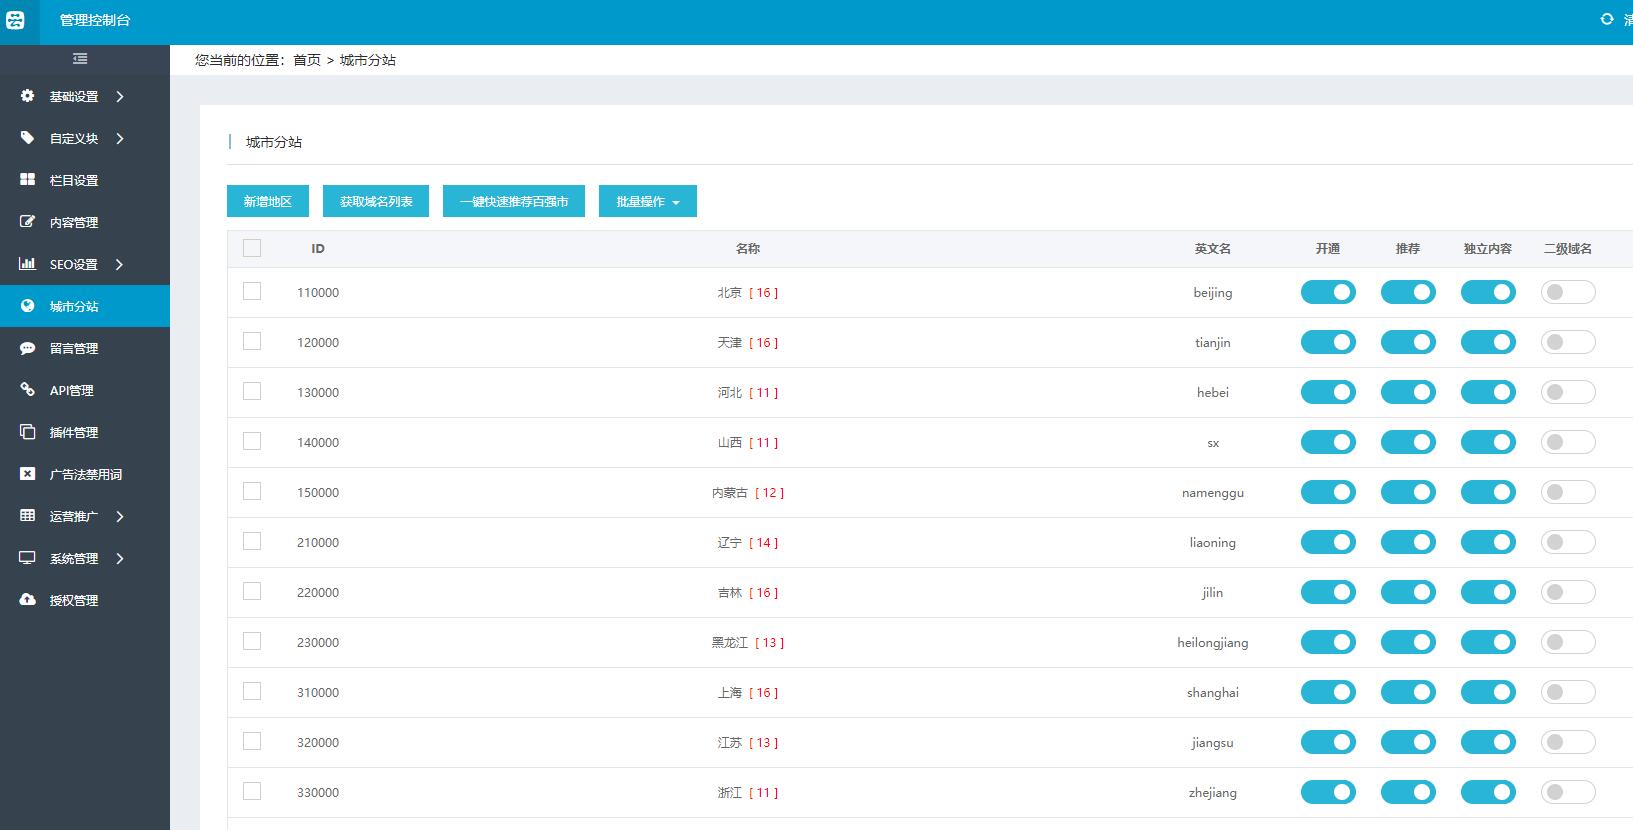The height and width of the screenshot is (830, 1633).
Task: Disable the 开通 switch for 北京
Action: (x=1327, y=292)
